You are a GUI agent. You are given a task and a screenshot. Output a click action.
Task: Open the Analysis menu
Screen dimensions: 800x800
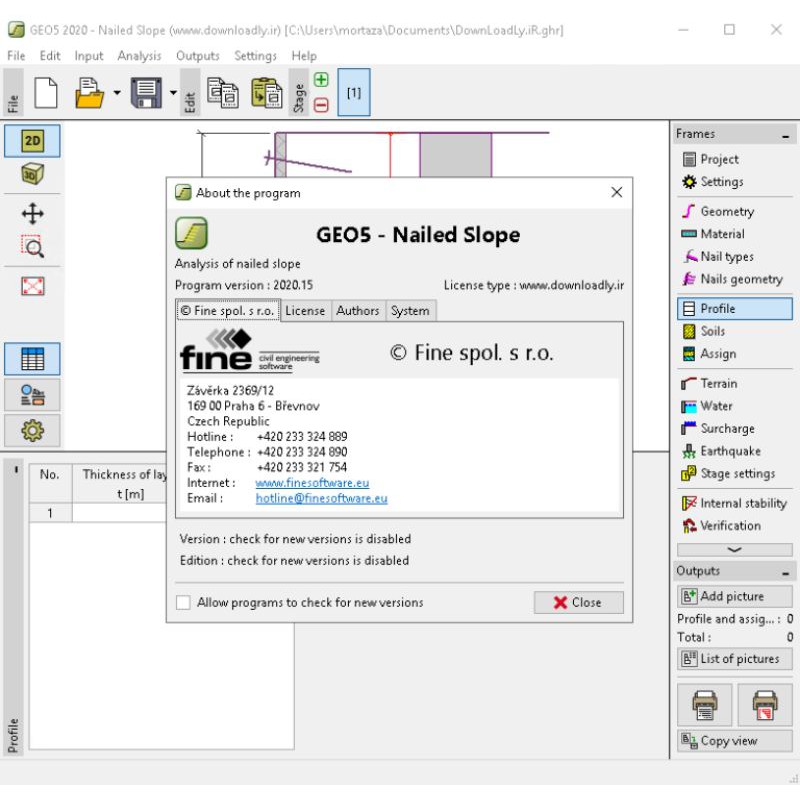tap(139, 56)
